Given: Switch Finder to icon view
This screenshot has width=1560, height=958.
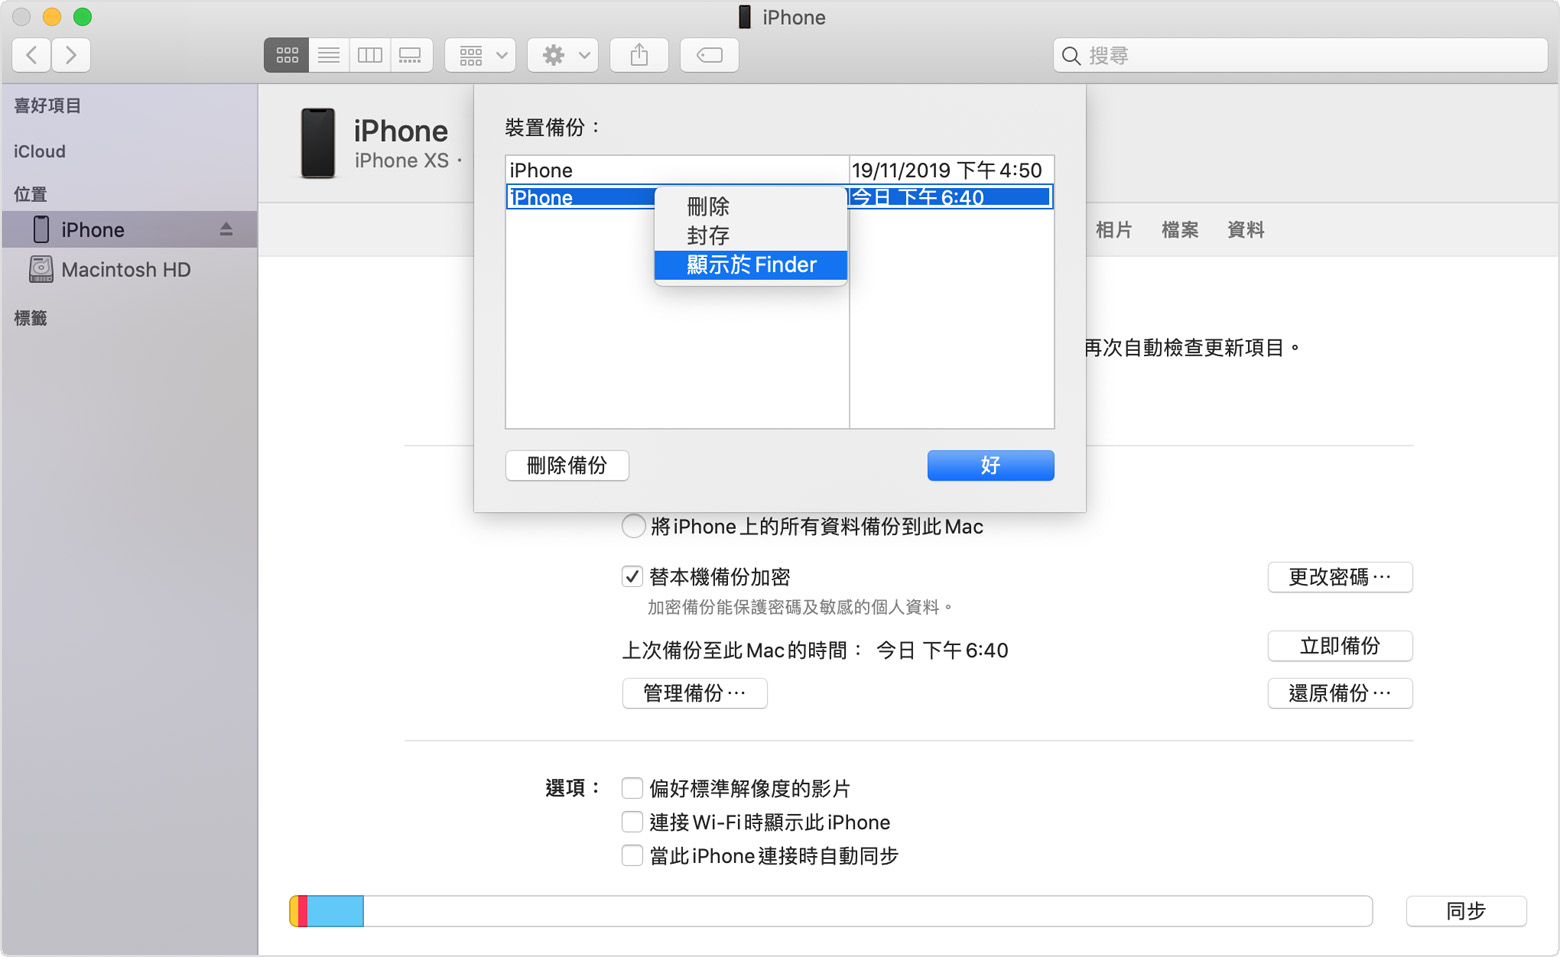Looking at the screenshot, I should tap(287, 55).
